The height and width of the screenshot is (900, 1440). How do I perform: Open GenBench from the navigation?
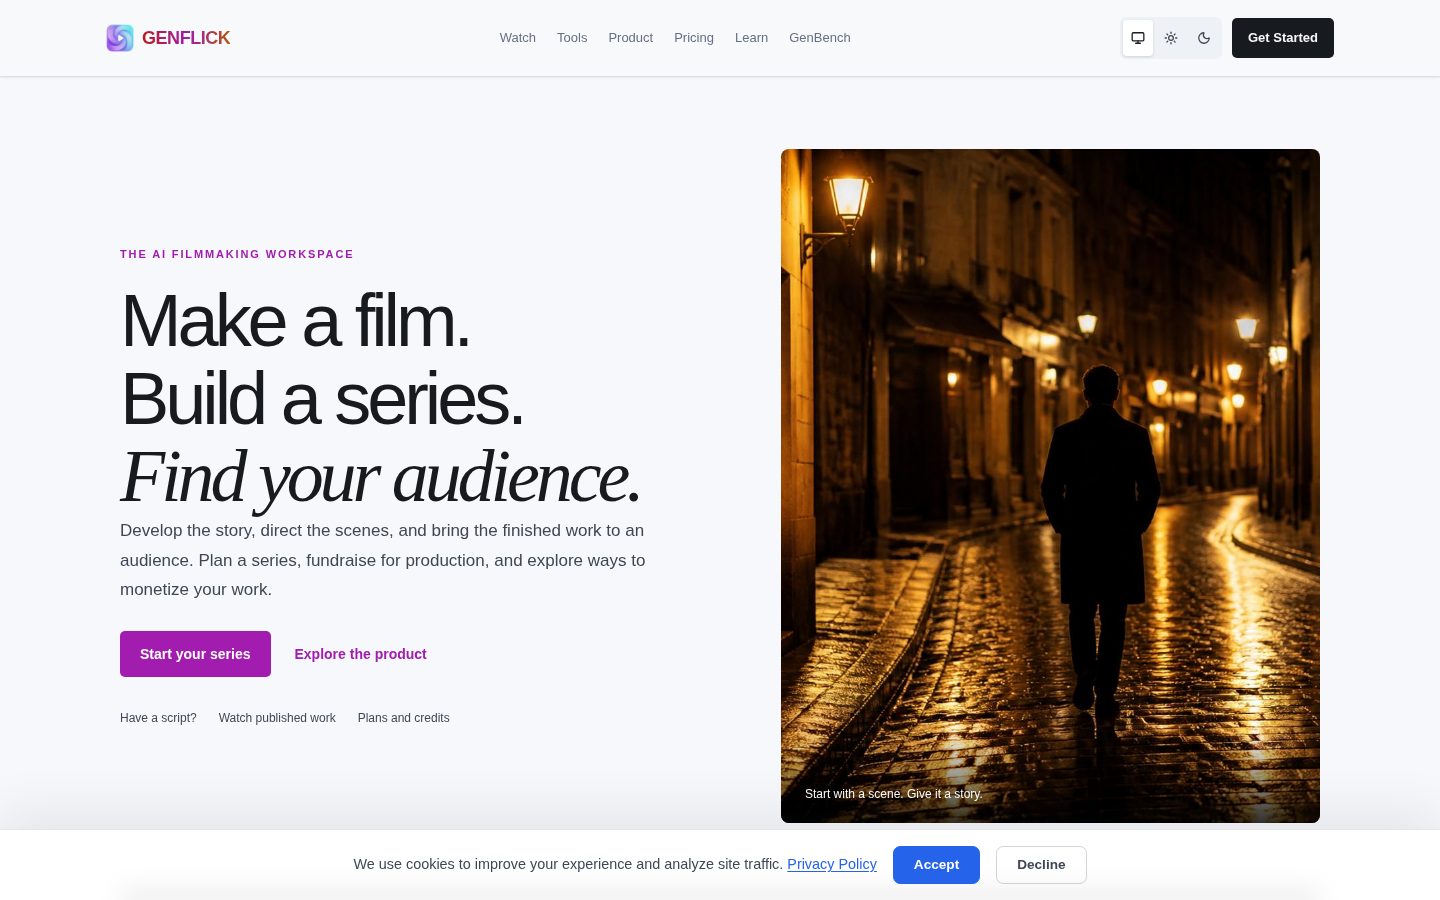(820, 38)
